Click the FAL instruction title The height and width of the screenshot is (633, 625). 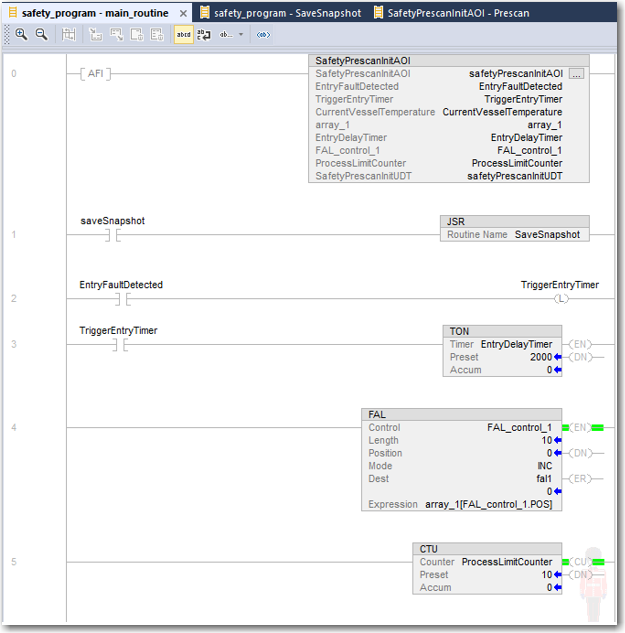click(x=377, y=415)
